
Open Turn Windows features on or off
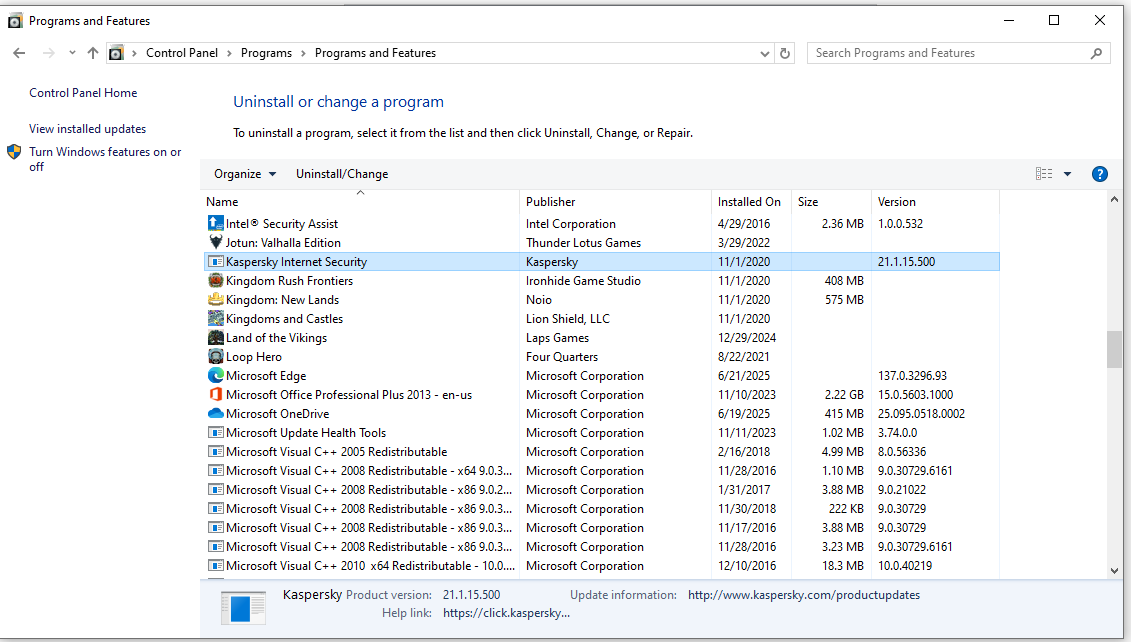105,159
